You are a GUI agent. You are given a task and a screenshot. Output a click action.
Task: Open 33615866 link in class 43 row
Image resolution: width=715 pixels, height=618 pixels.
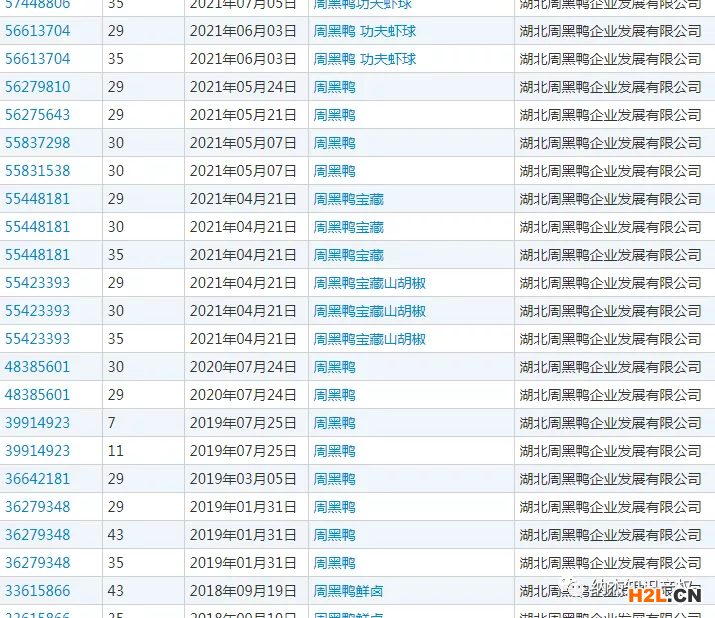coord(37,591)
